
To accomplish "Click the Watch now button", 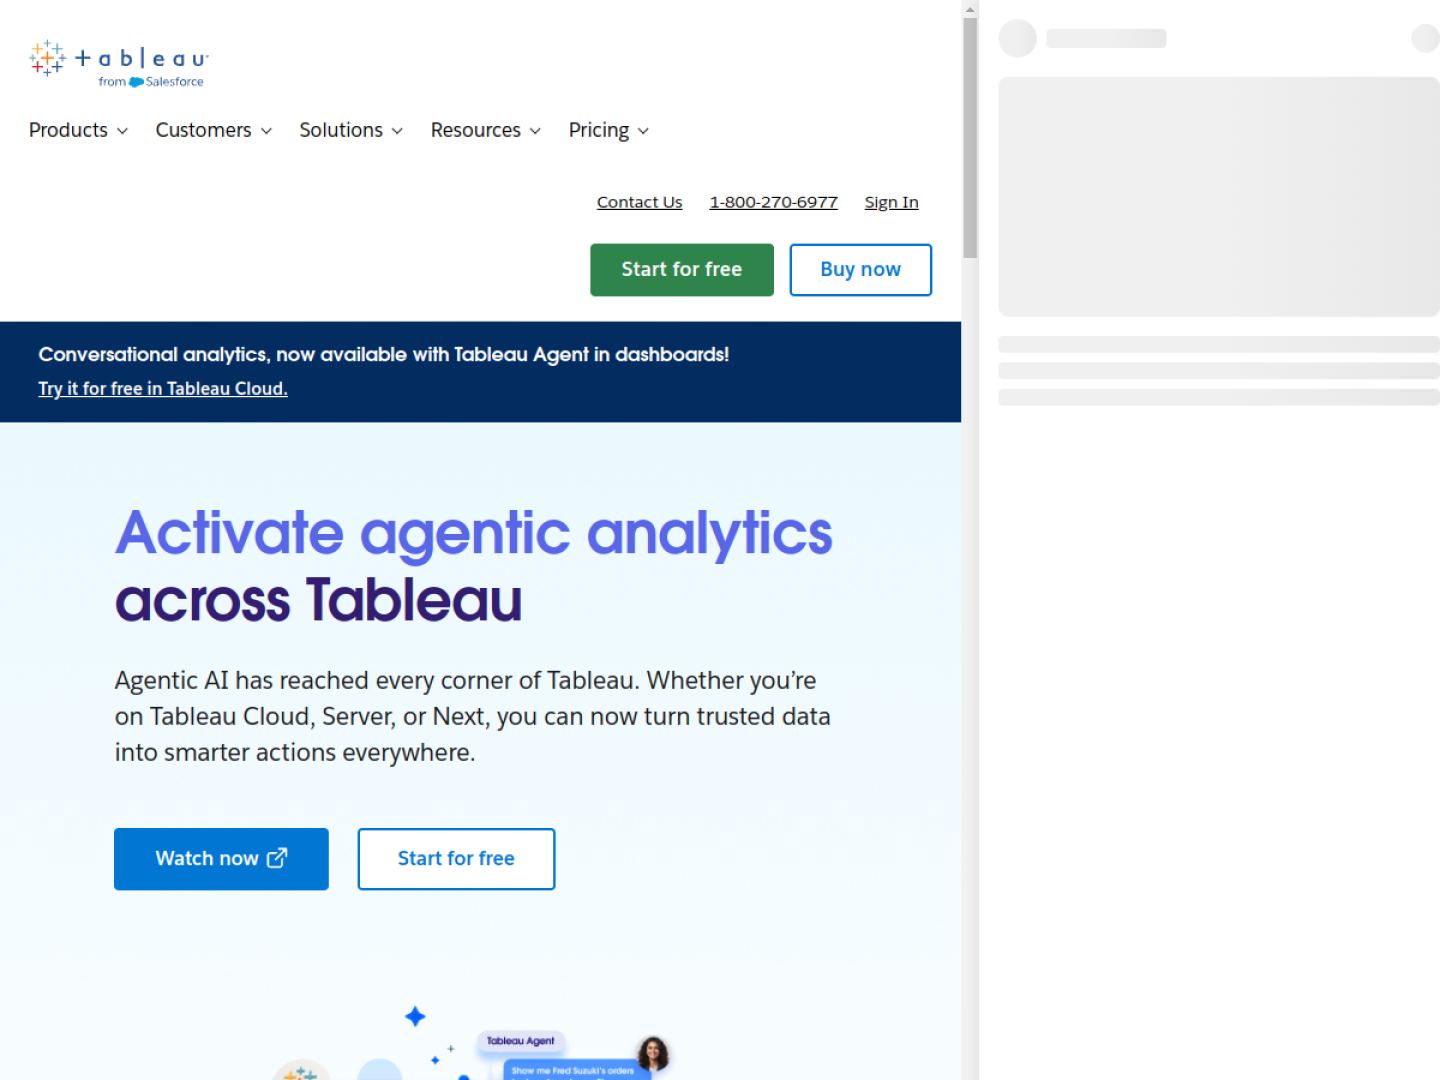I will [221, 859].
